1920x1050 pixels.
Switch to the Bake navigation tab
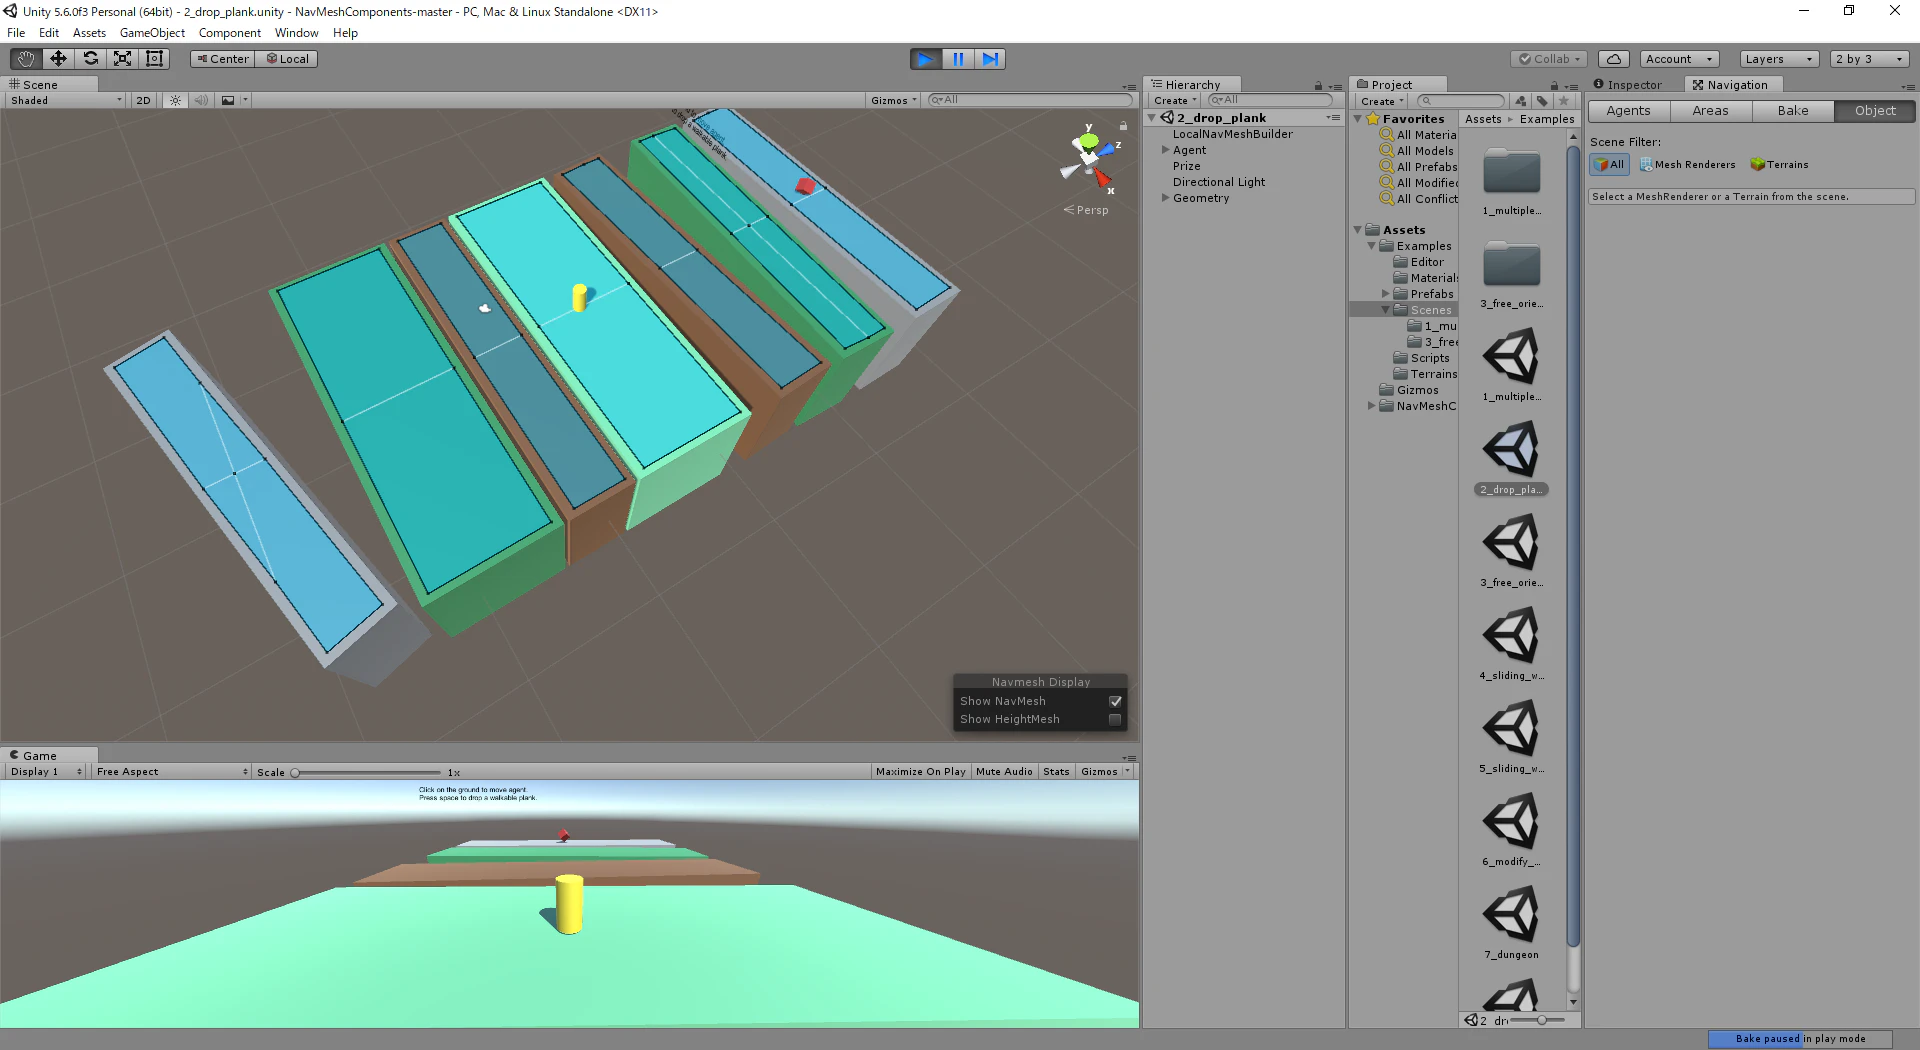point(1793,111)
